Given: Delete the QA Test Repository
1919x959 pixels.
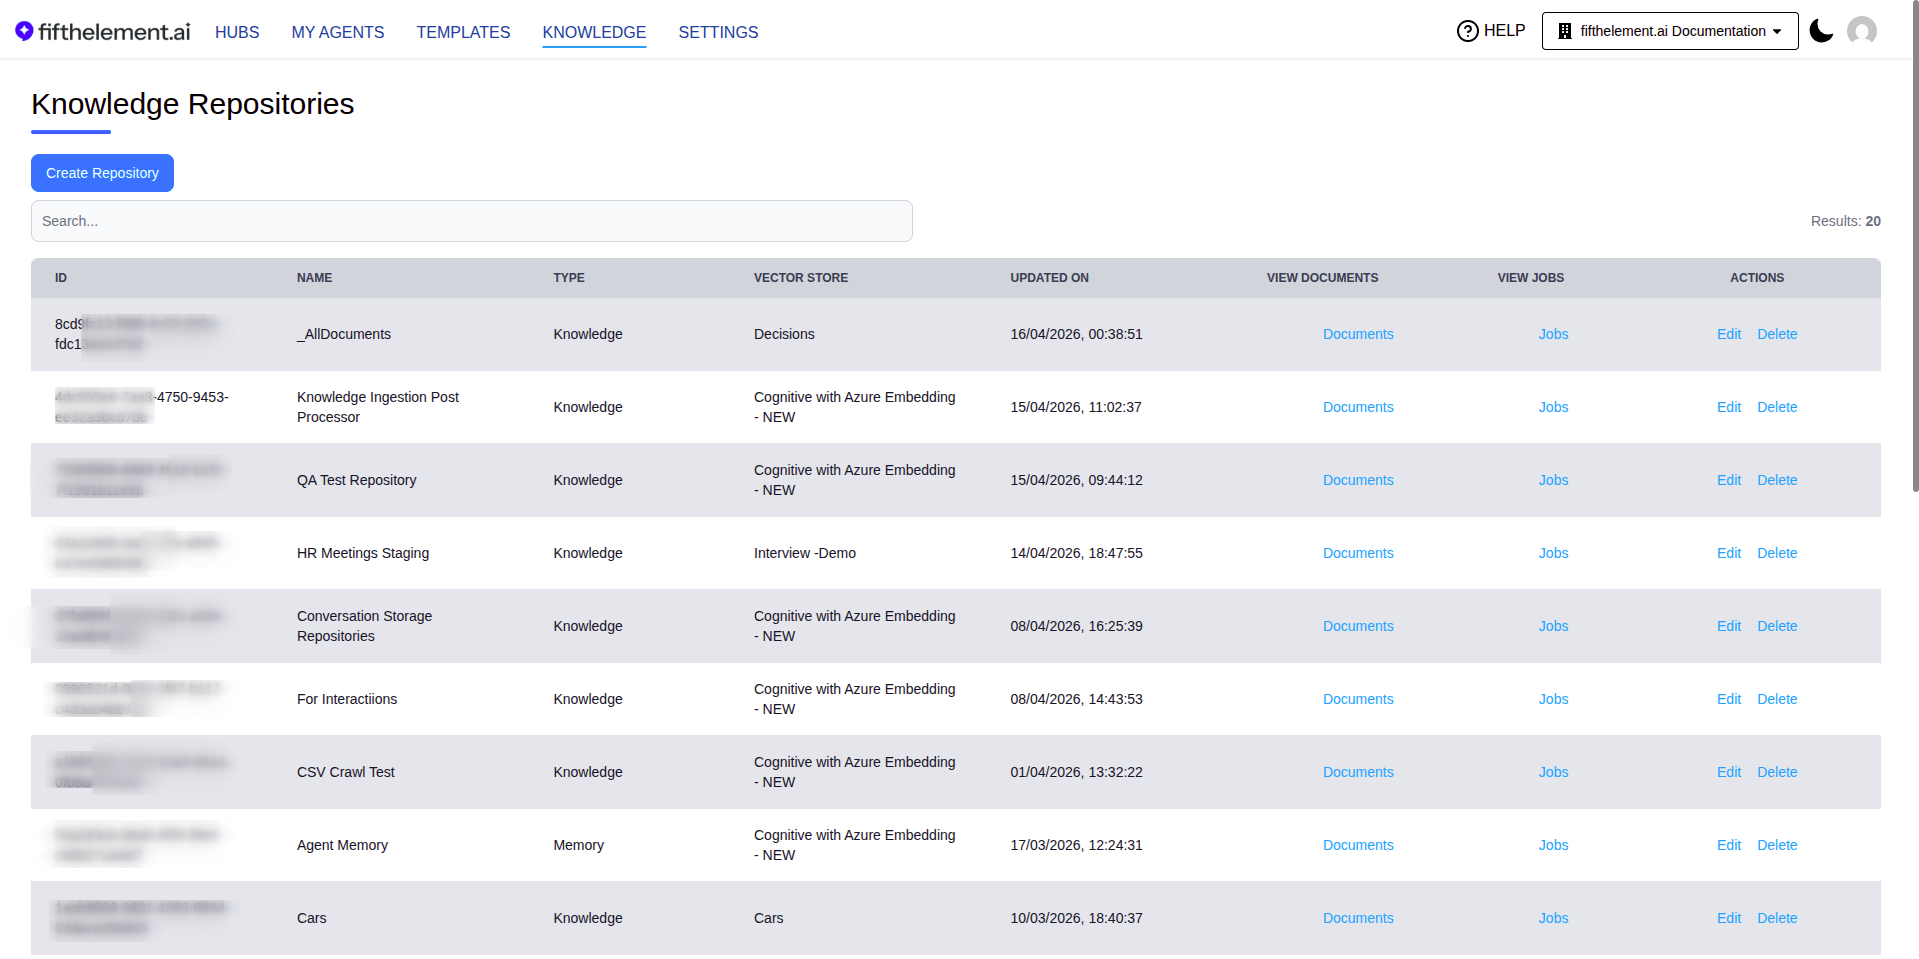Looking at the screenshot, I should [x=1777, y=480].
